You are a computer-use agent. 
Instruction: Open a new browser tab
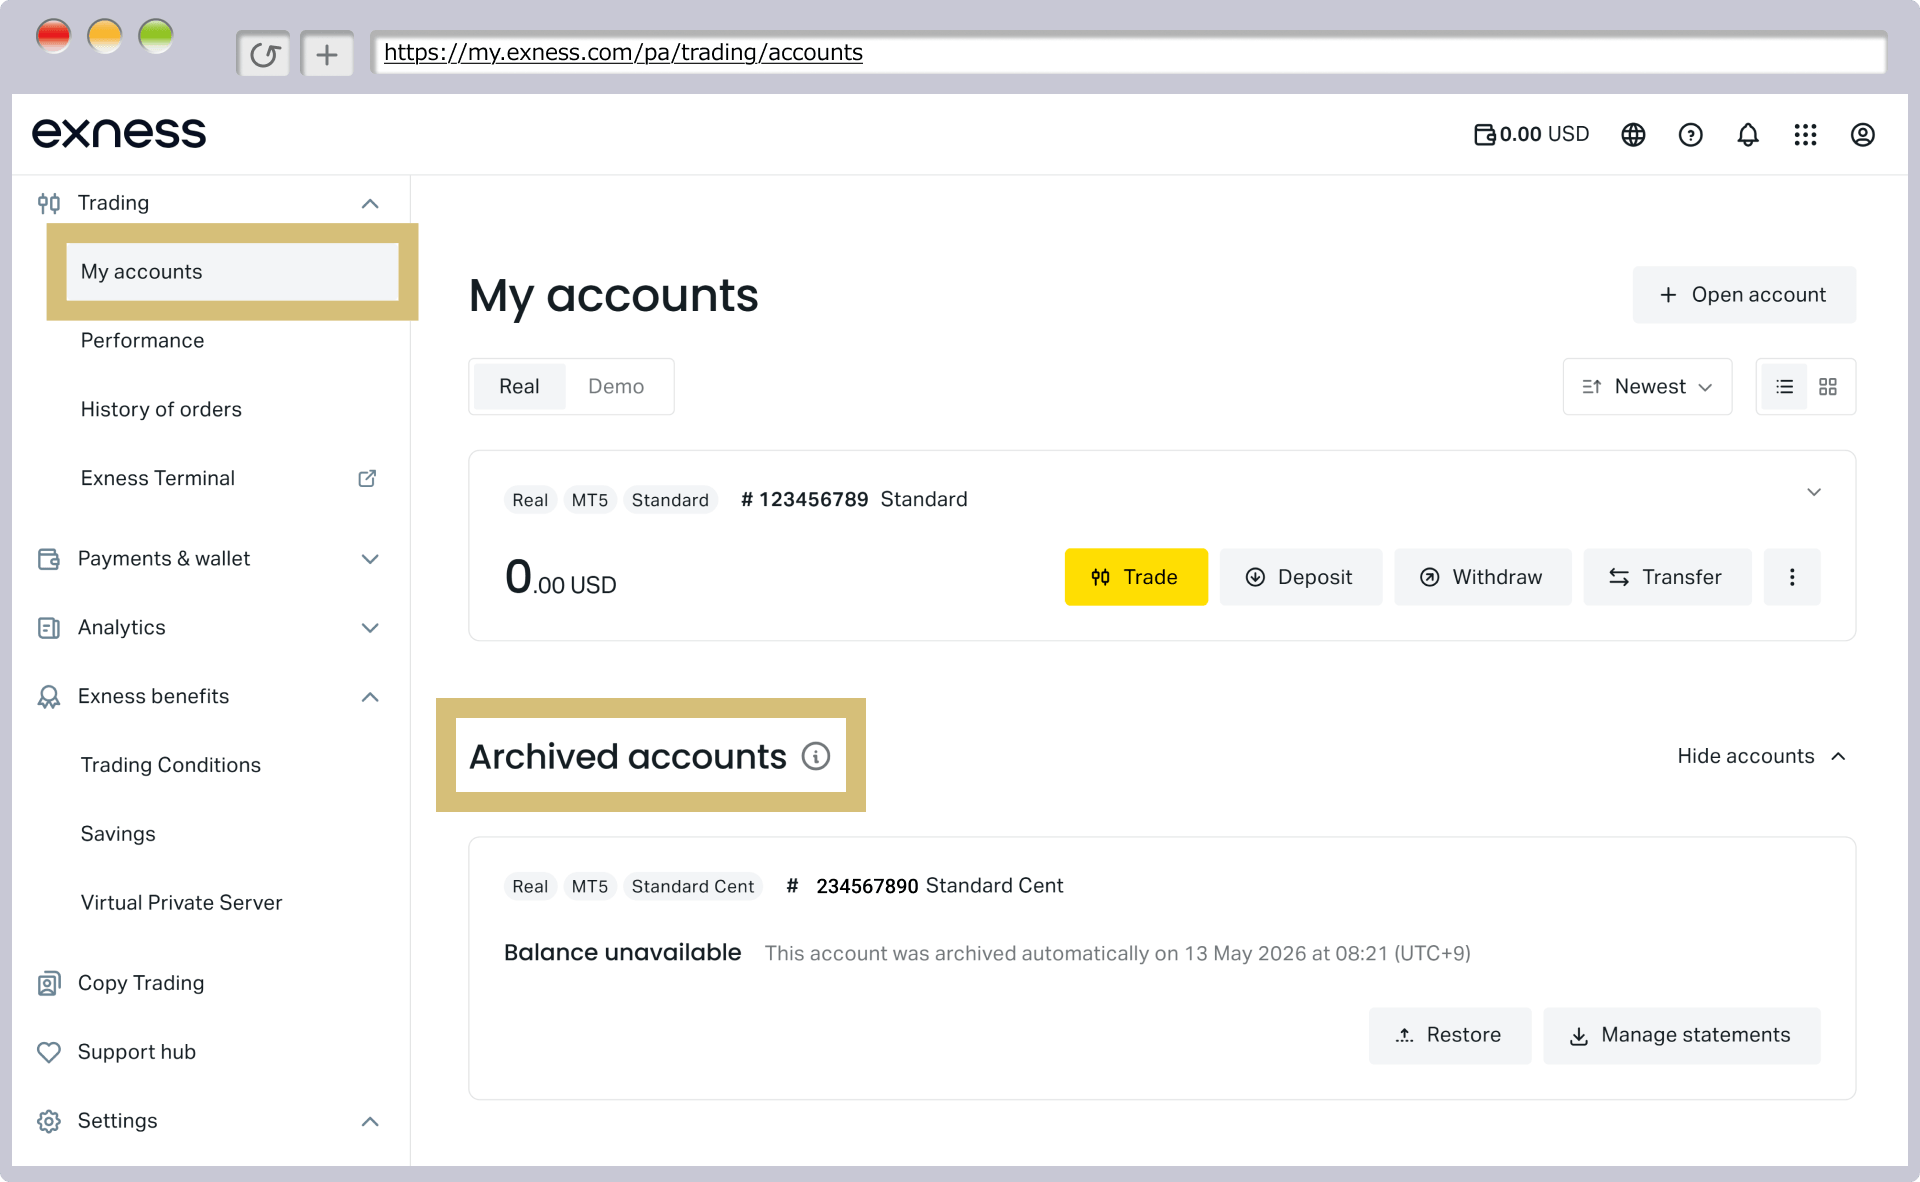point(327,54)
